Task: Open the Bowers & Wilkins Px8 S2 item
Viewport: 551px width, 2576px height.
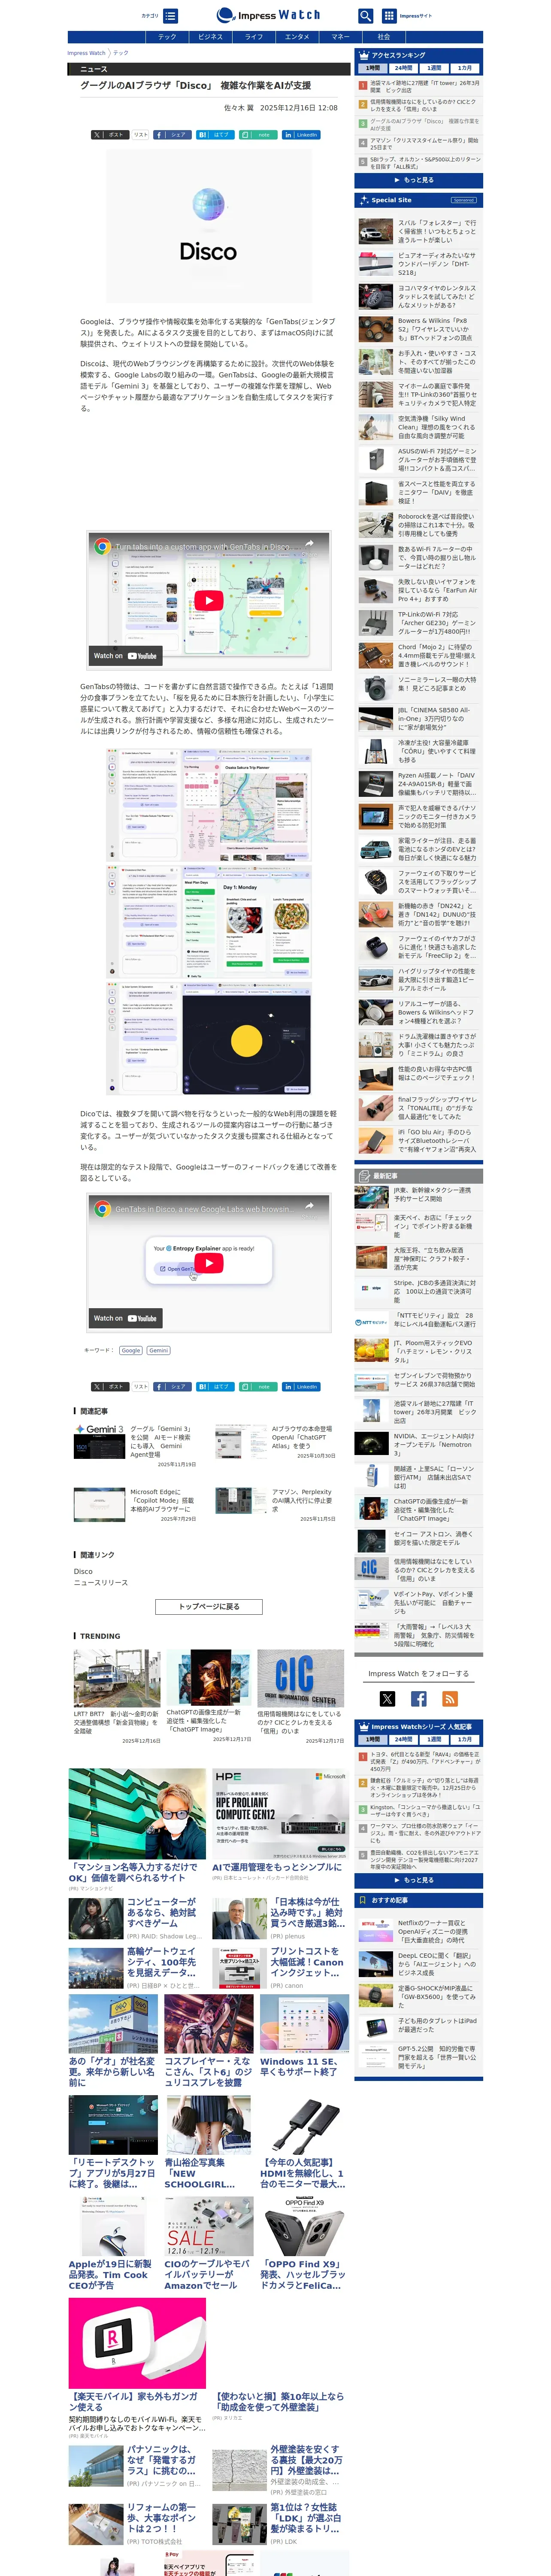Action: [419, 329]
